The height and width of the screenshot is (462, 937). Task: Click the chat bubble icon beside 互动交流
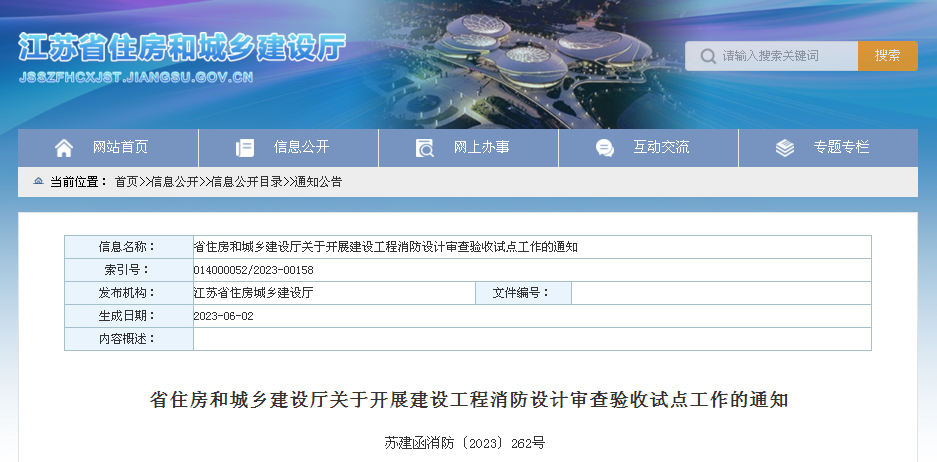[x=605, y=148]
